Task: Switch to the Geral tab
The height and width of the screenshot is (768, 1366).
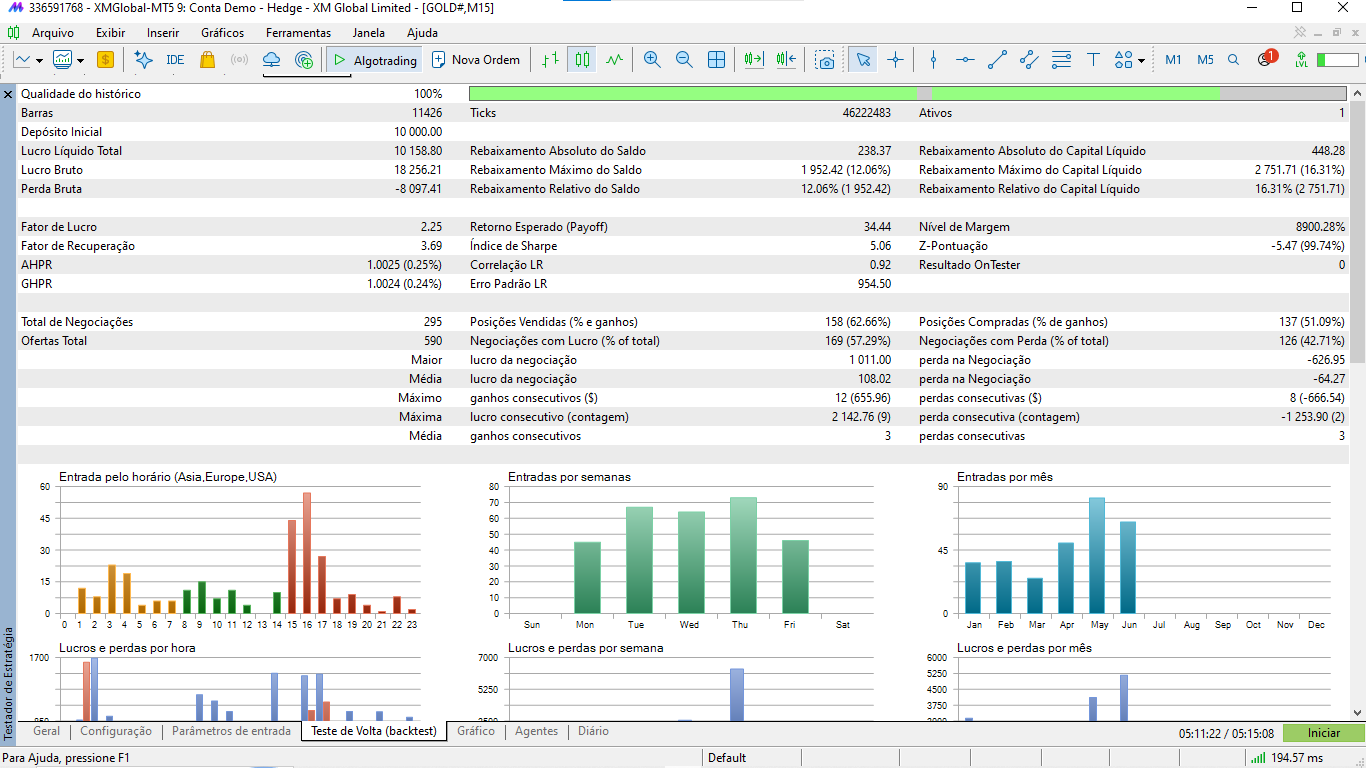Action: (47, 731)
